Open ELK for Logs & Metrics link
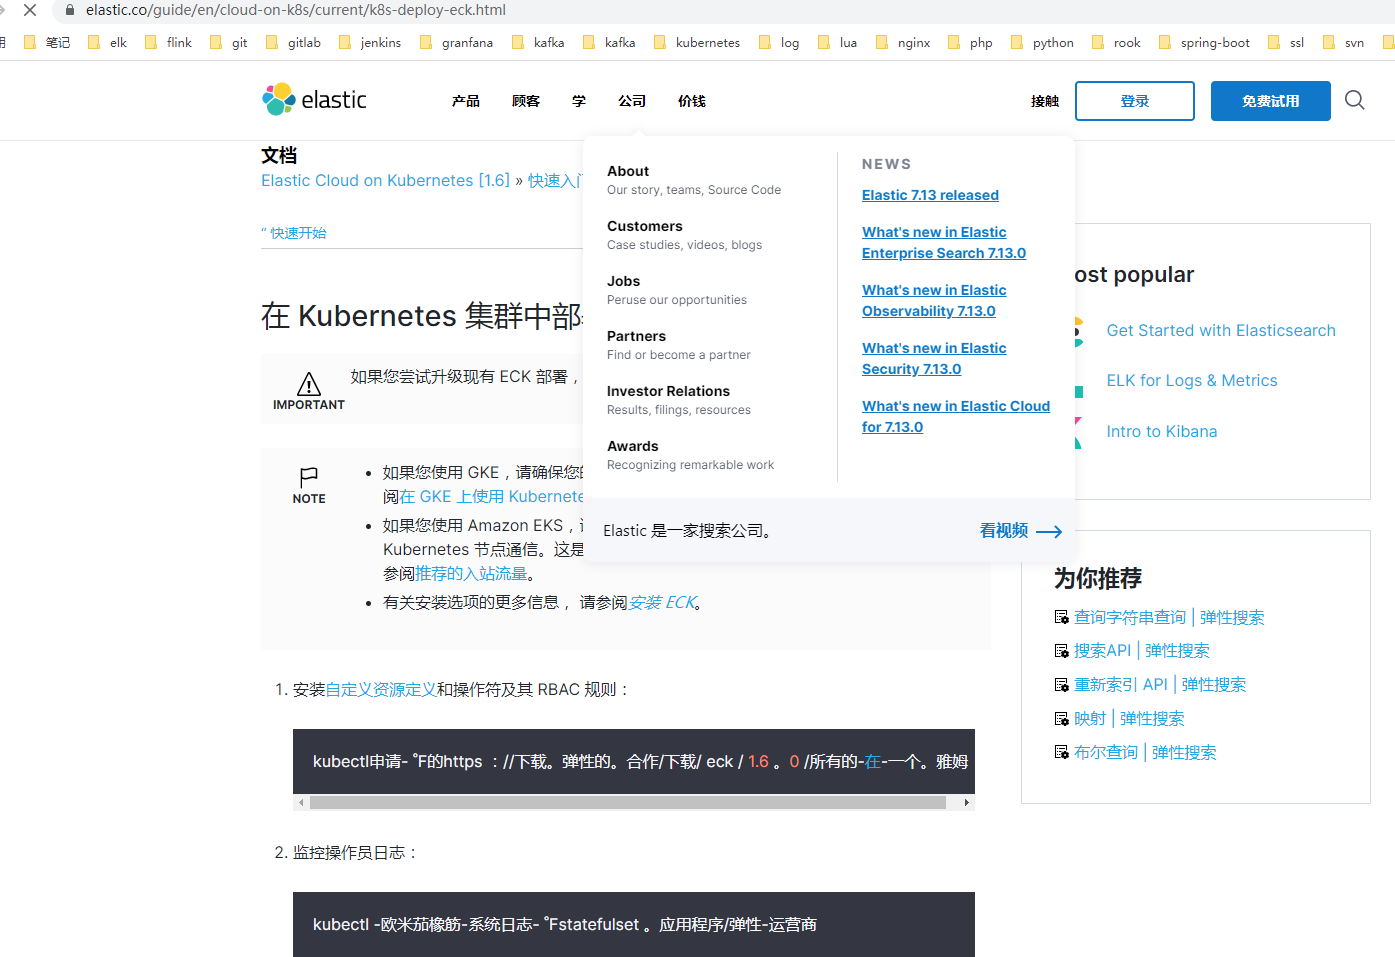The image size is (1395, 957). click(1192, 380)
